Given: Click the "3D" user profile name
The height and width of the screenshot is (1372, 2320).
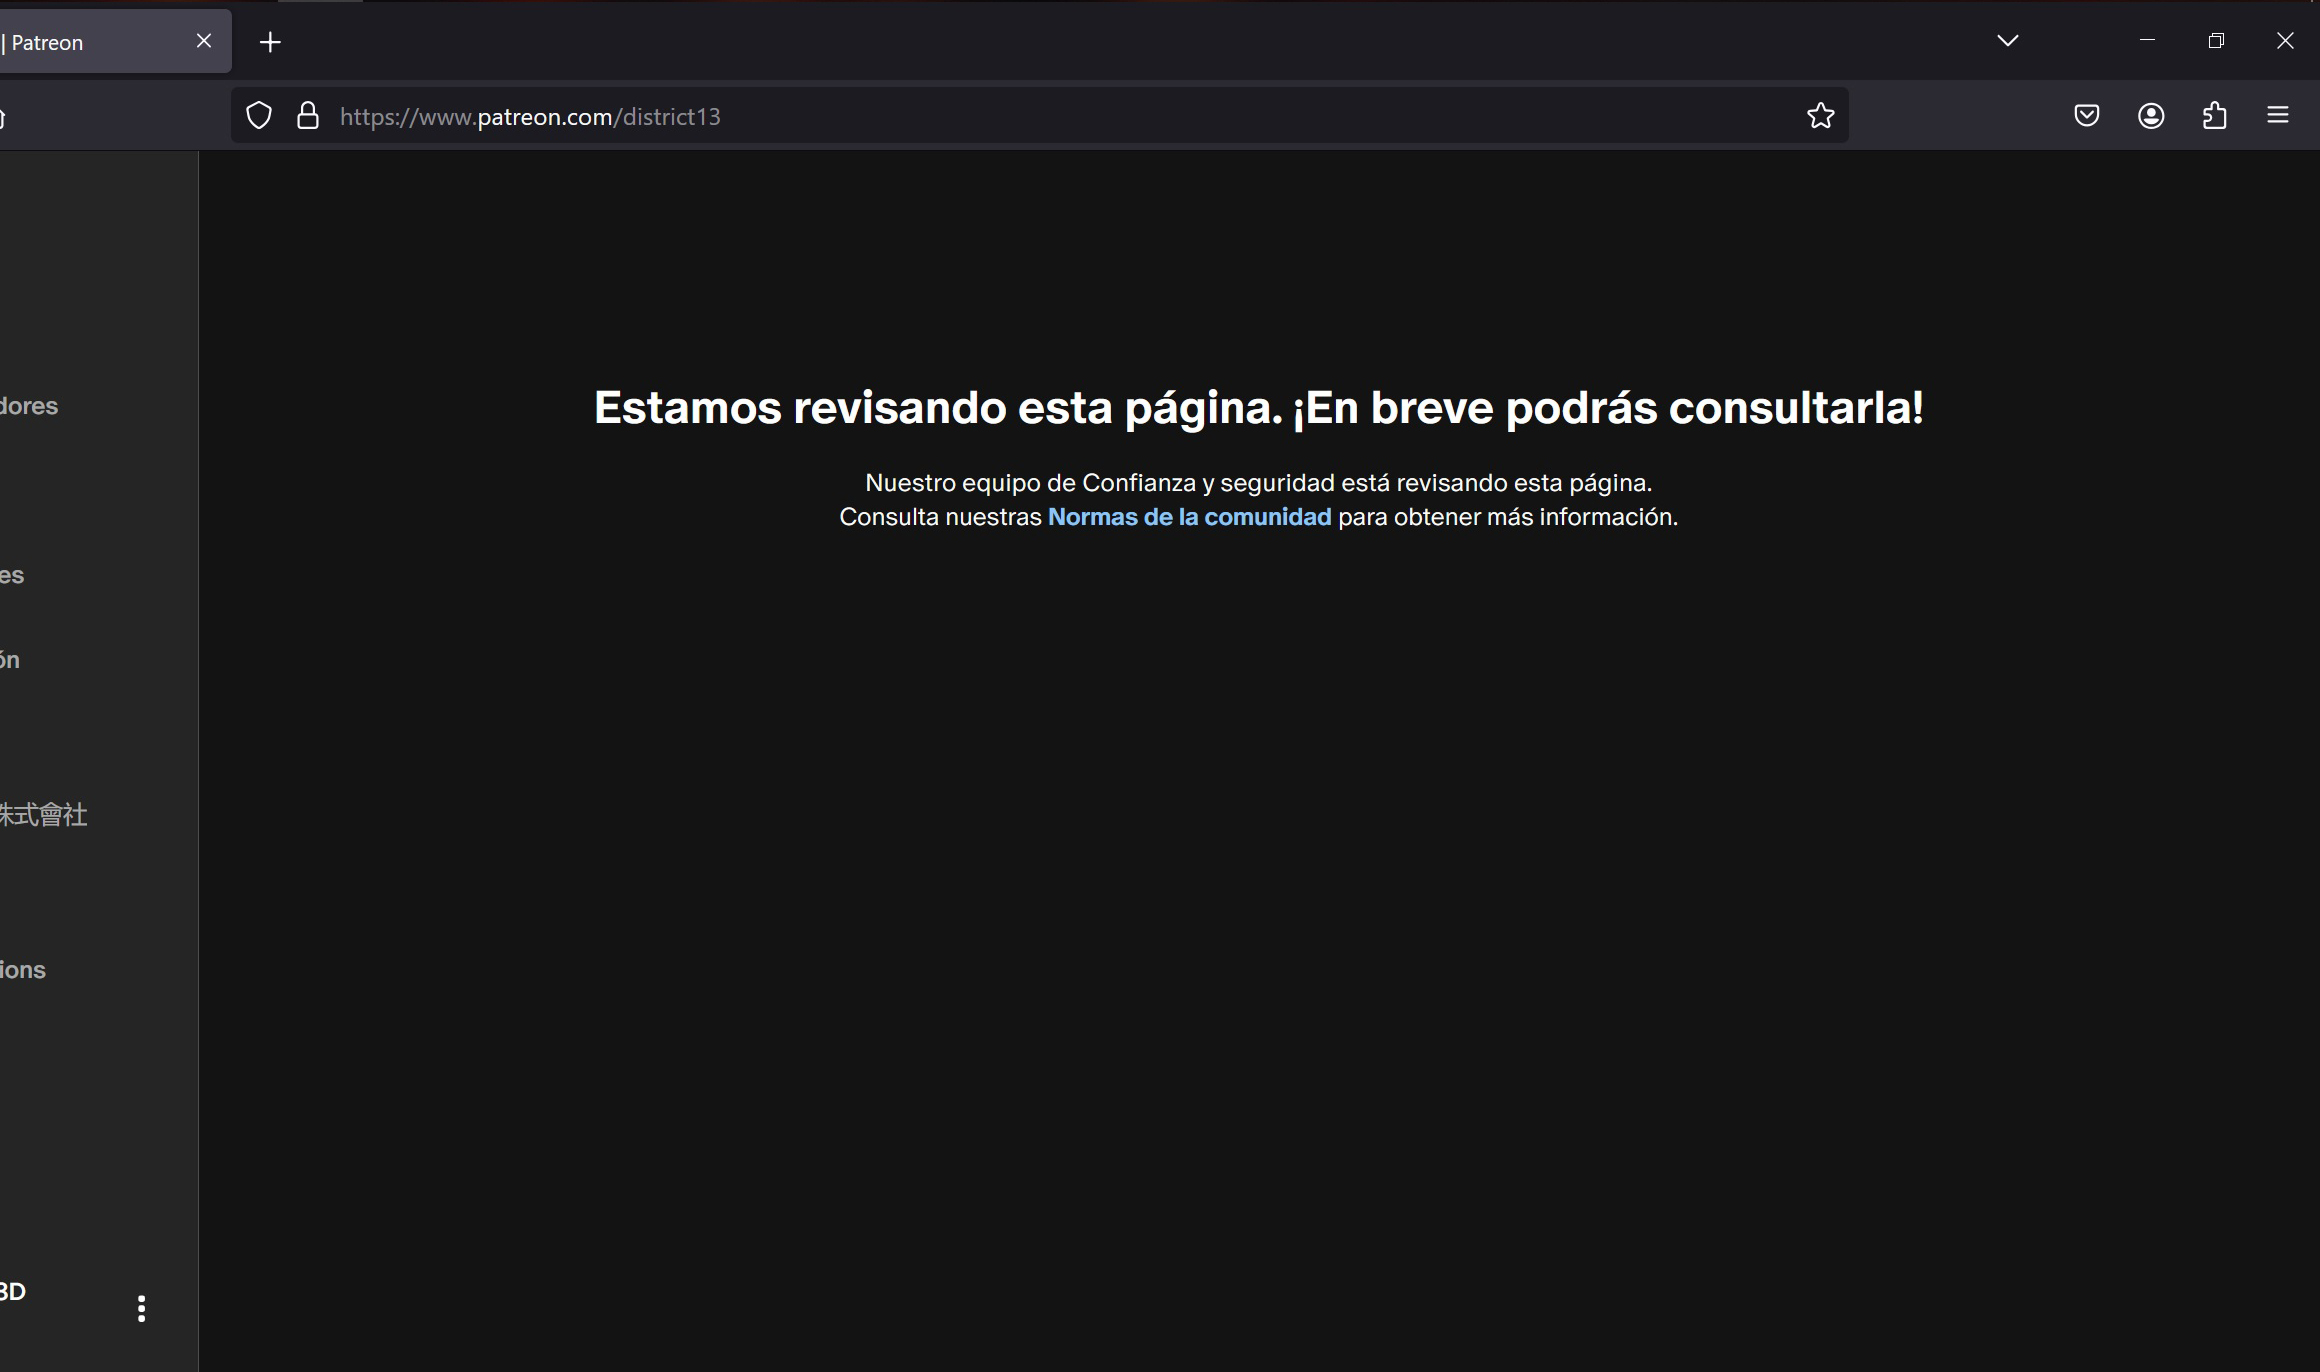Looking at the screenshot, I should [14, 1291].
